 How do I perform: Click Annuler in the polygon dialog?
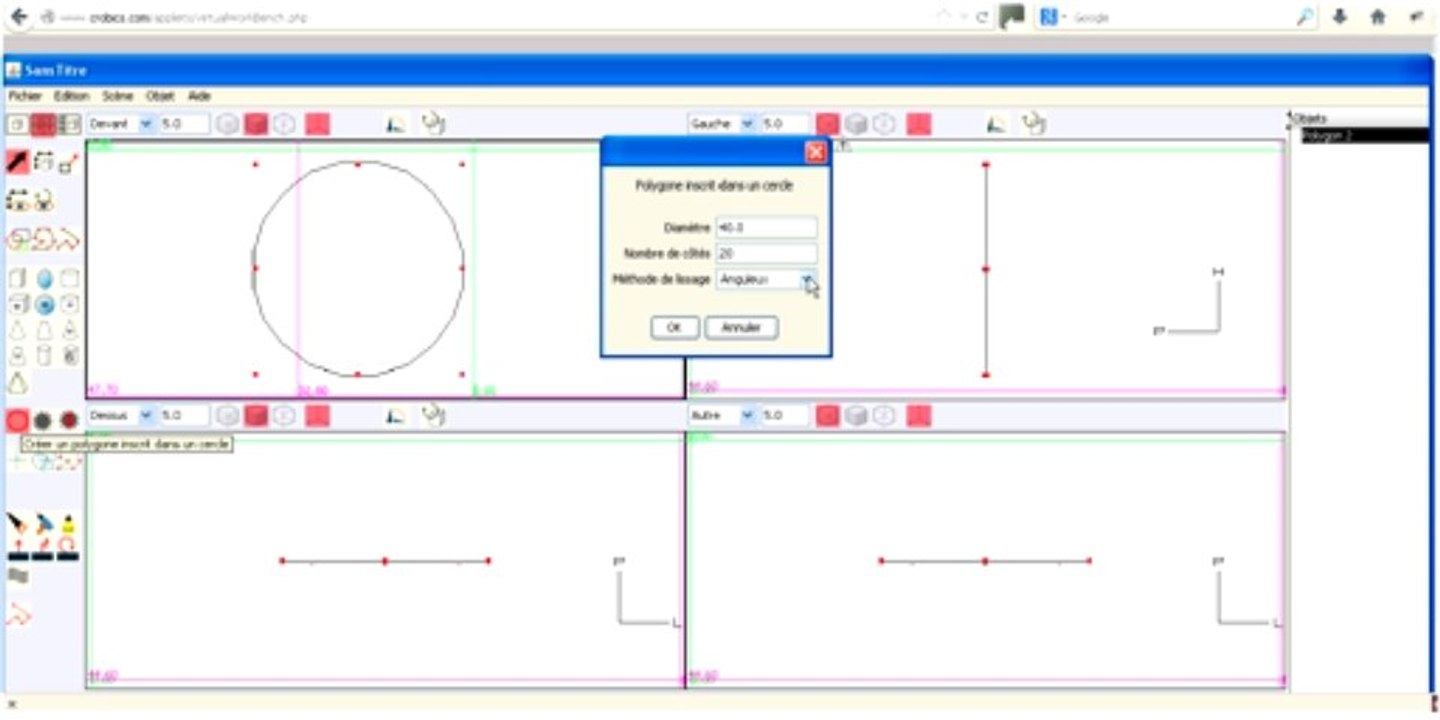(x=741, y=328)
